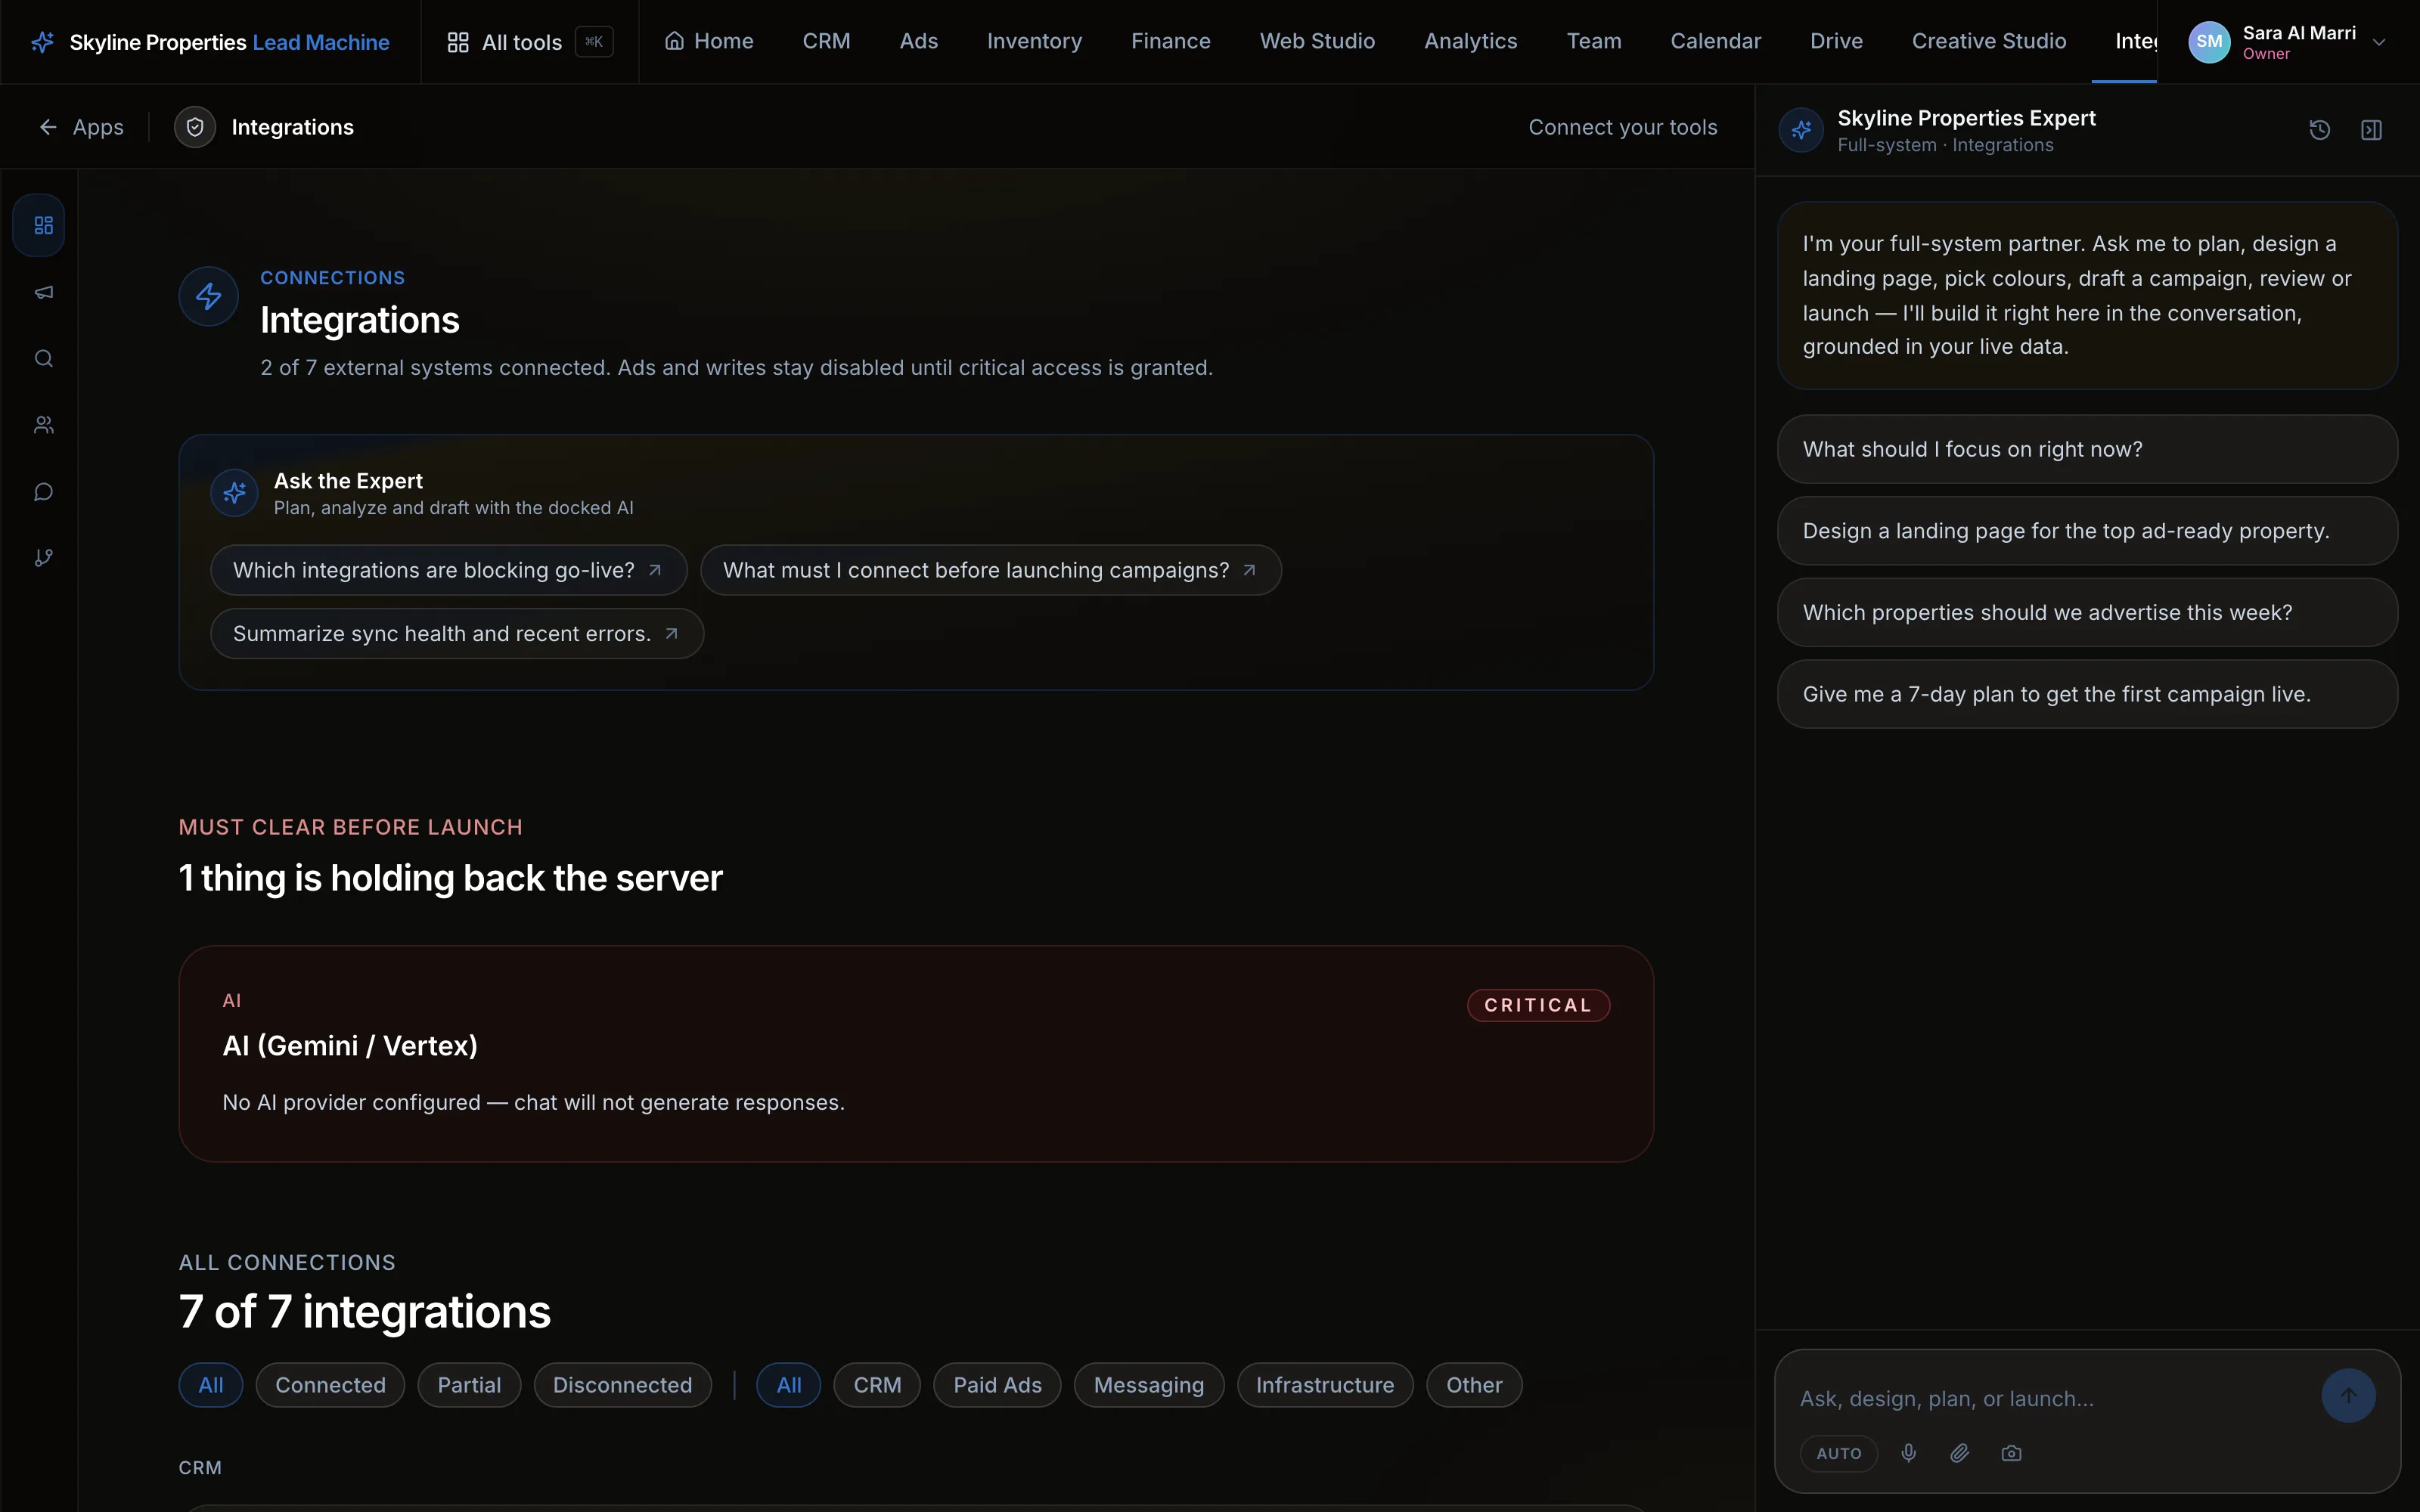Ask which integrations are blocking go-live
The image size is (2420, 1512).
448,570
